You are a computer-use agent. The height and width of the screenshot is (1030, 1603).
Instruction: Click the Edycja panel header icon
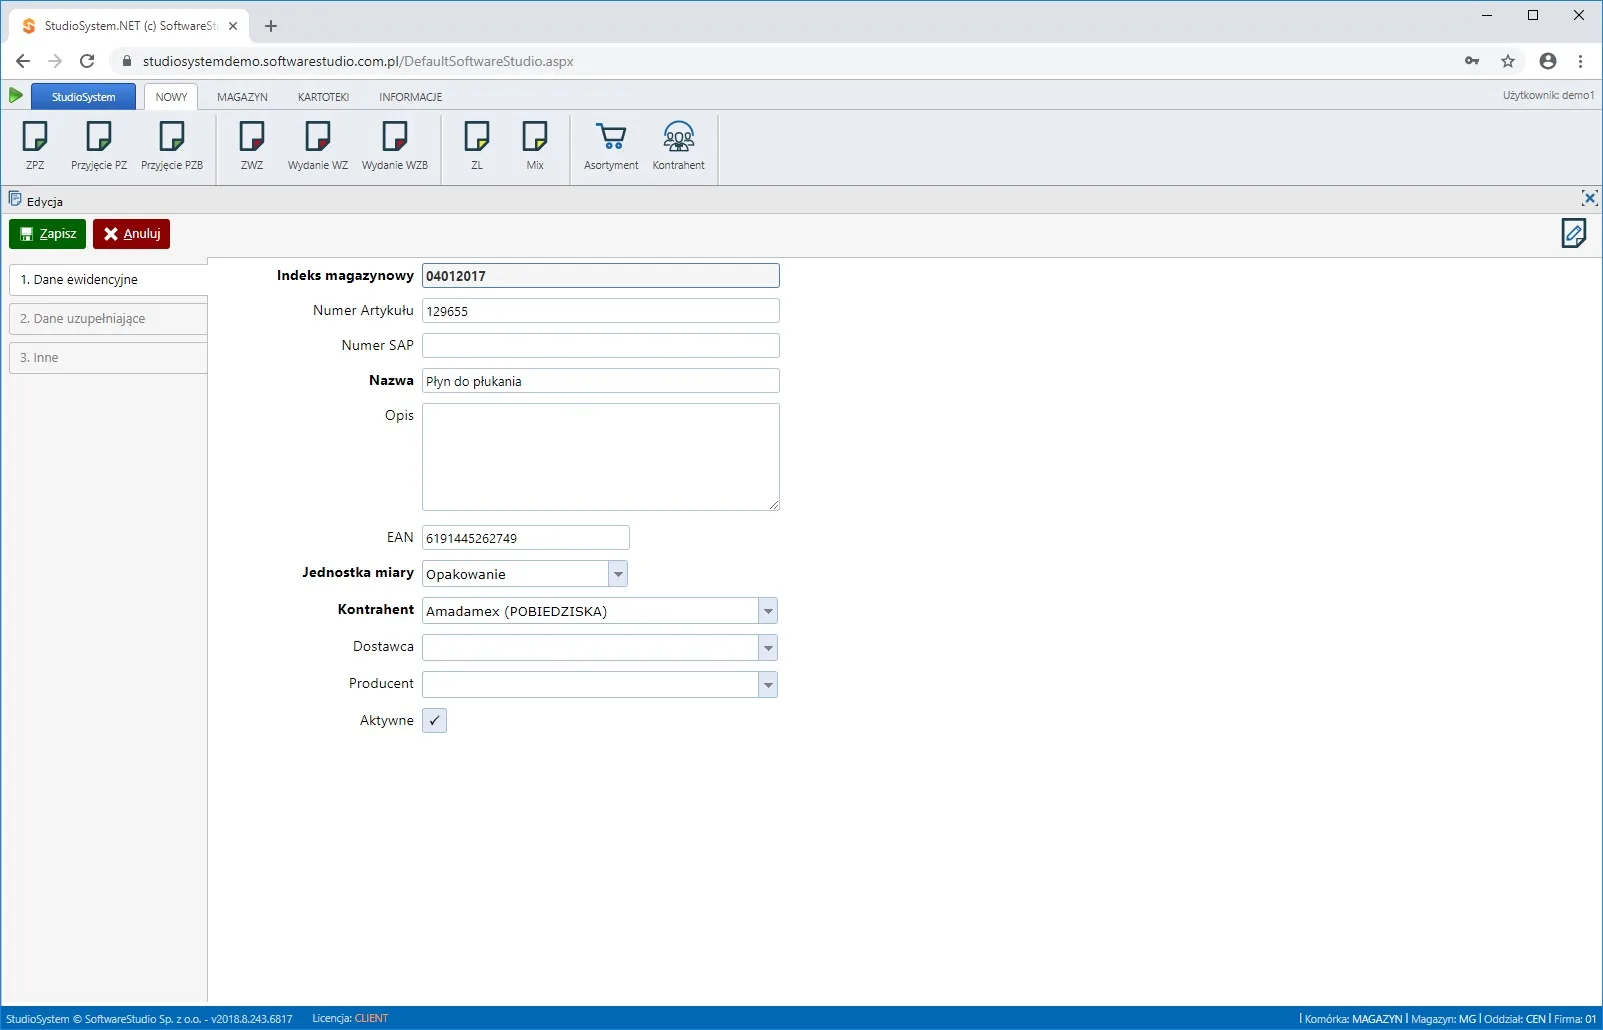[15, 199]
